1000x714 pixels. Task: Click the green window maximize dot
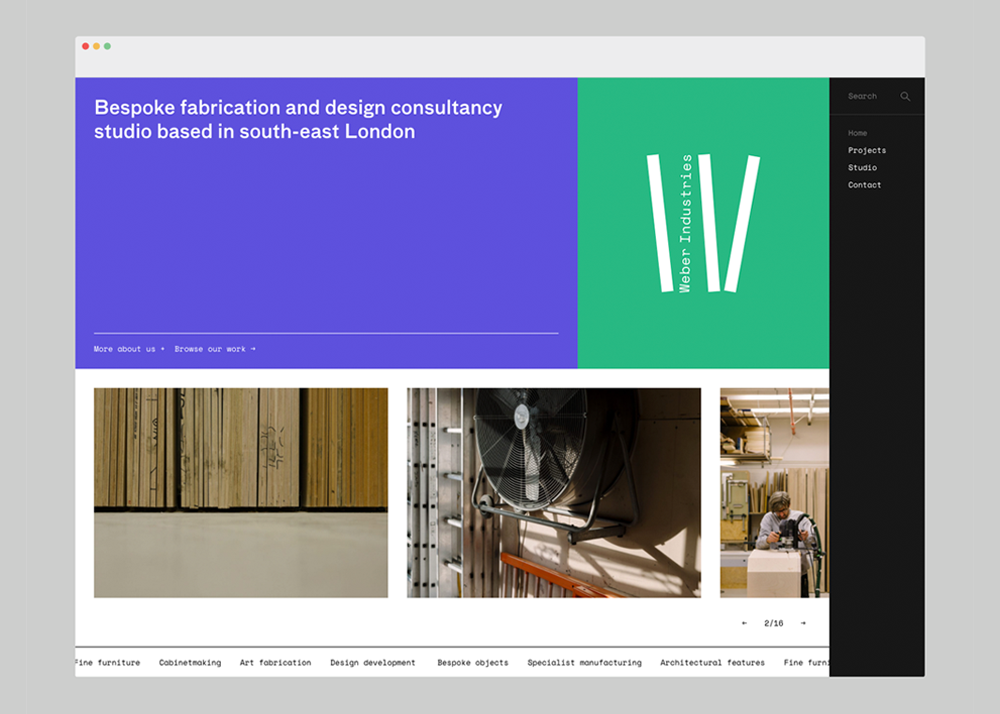click(x=108, y=46)
